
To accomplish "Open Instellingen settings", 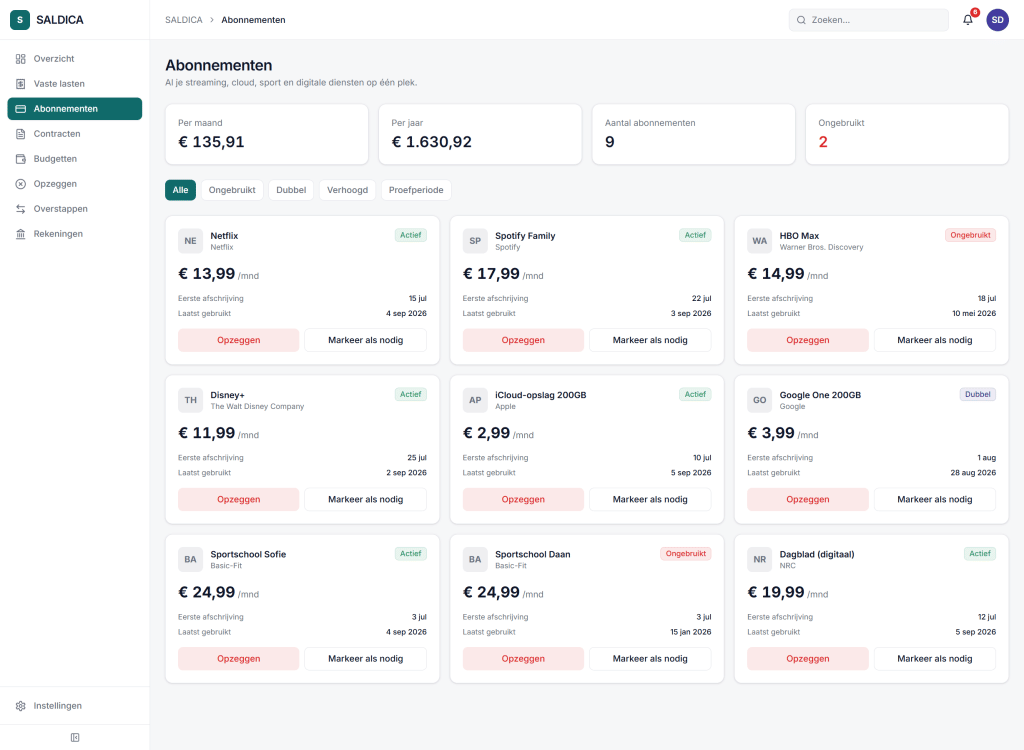I will click(74, 706).
